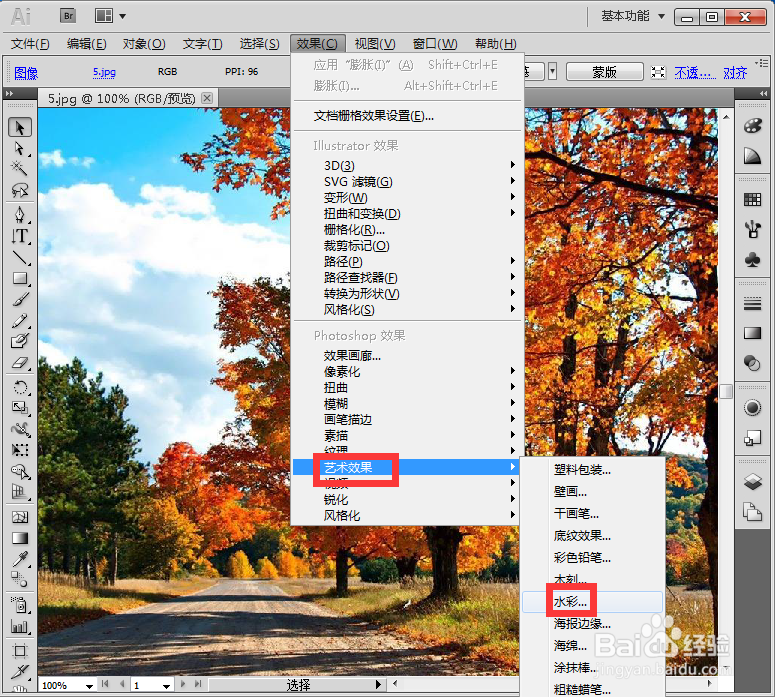This screenshot has height=697, width=775.
Task: Select the Symbol Sprayer tool
Action: click(x=20, y=605)
